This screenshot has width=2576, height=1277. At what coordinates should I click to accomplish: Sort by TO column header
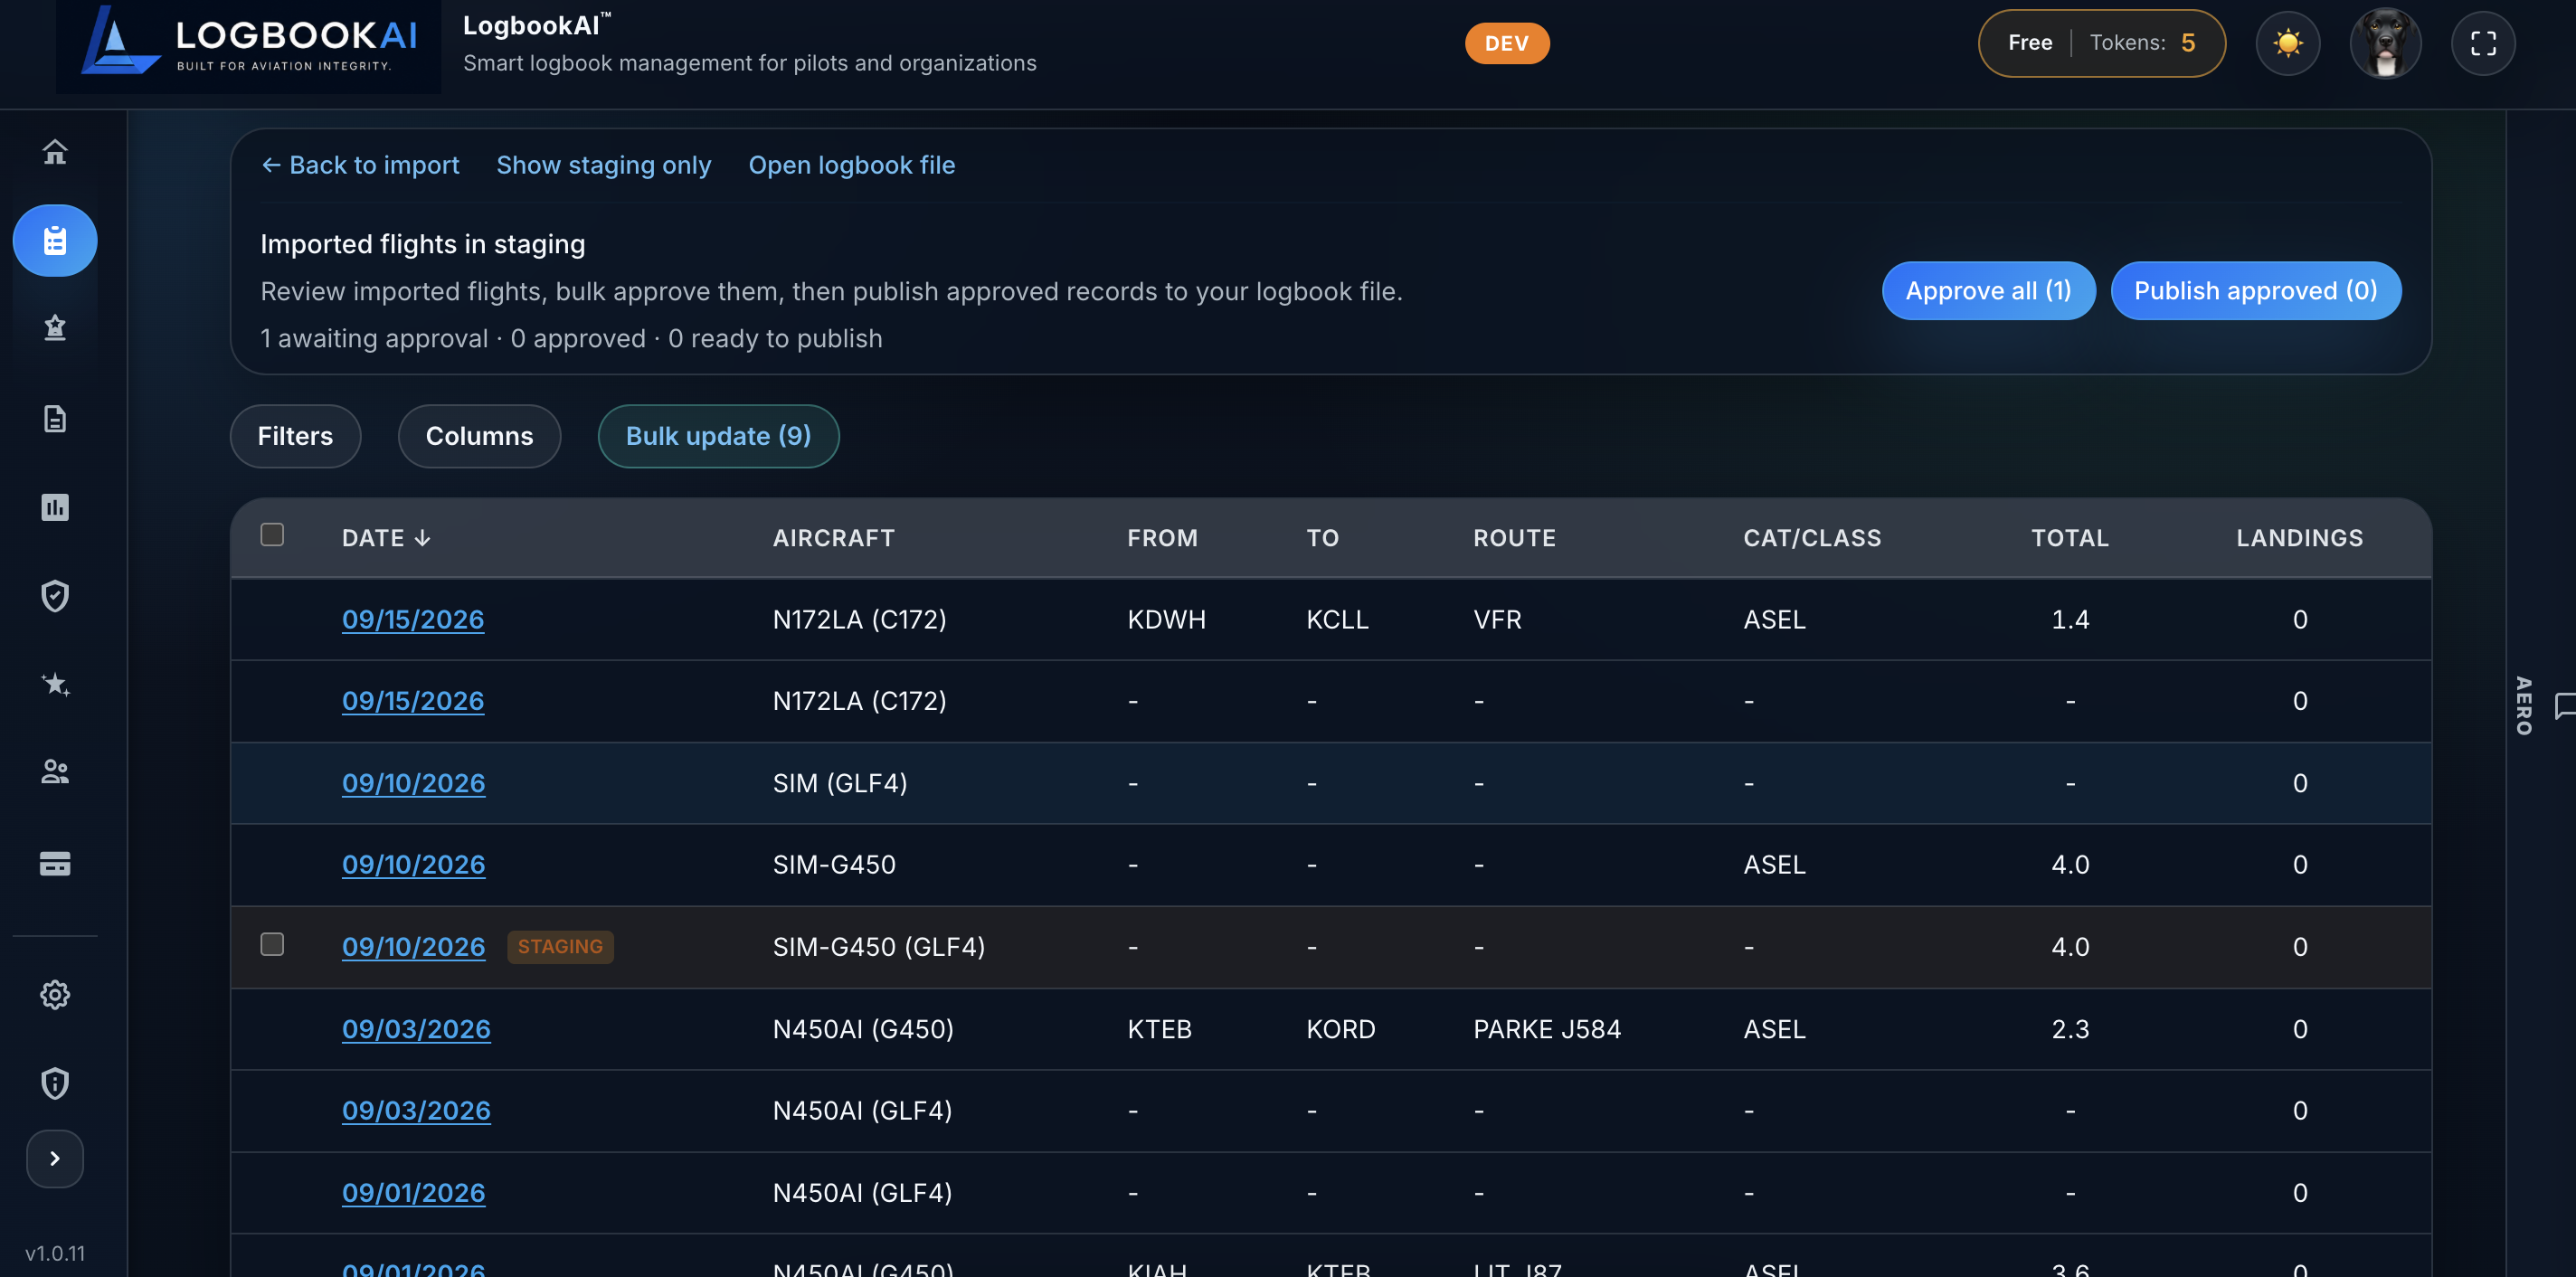pos(1322,538)
